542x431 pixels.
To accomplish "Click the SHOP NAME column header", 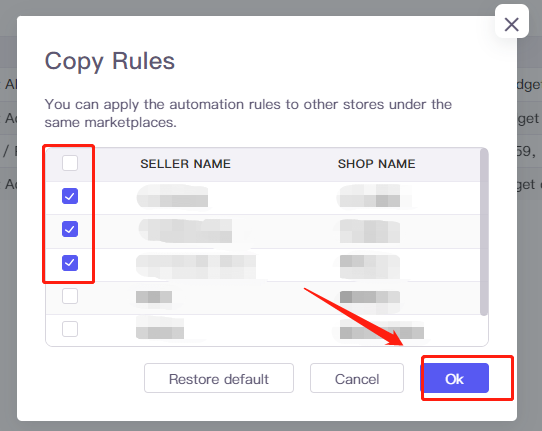I will click(376, 164).
